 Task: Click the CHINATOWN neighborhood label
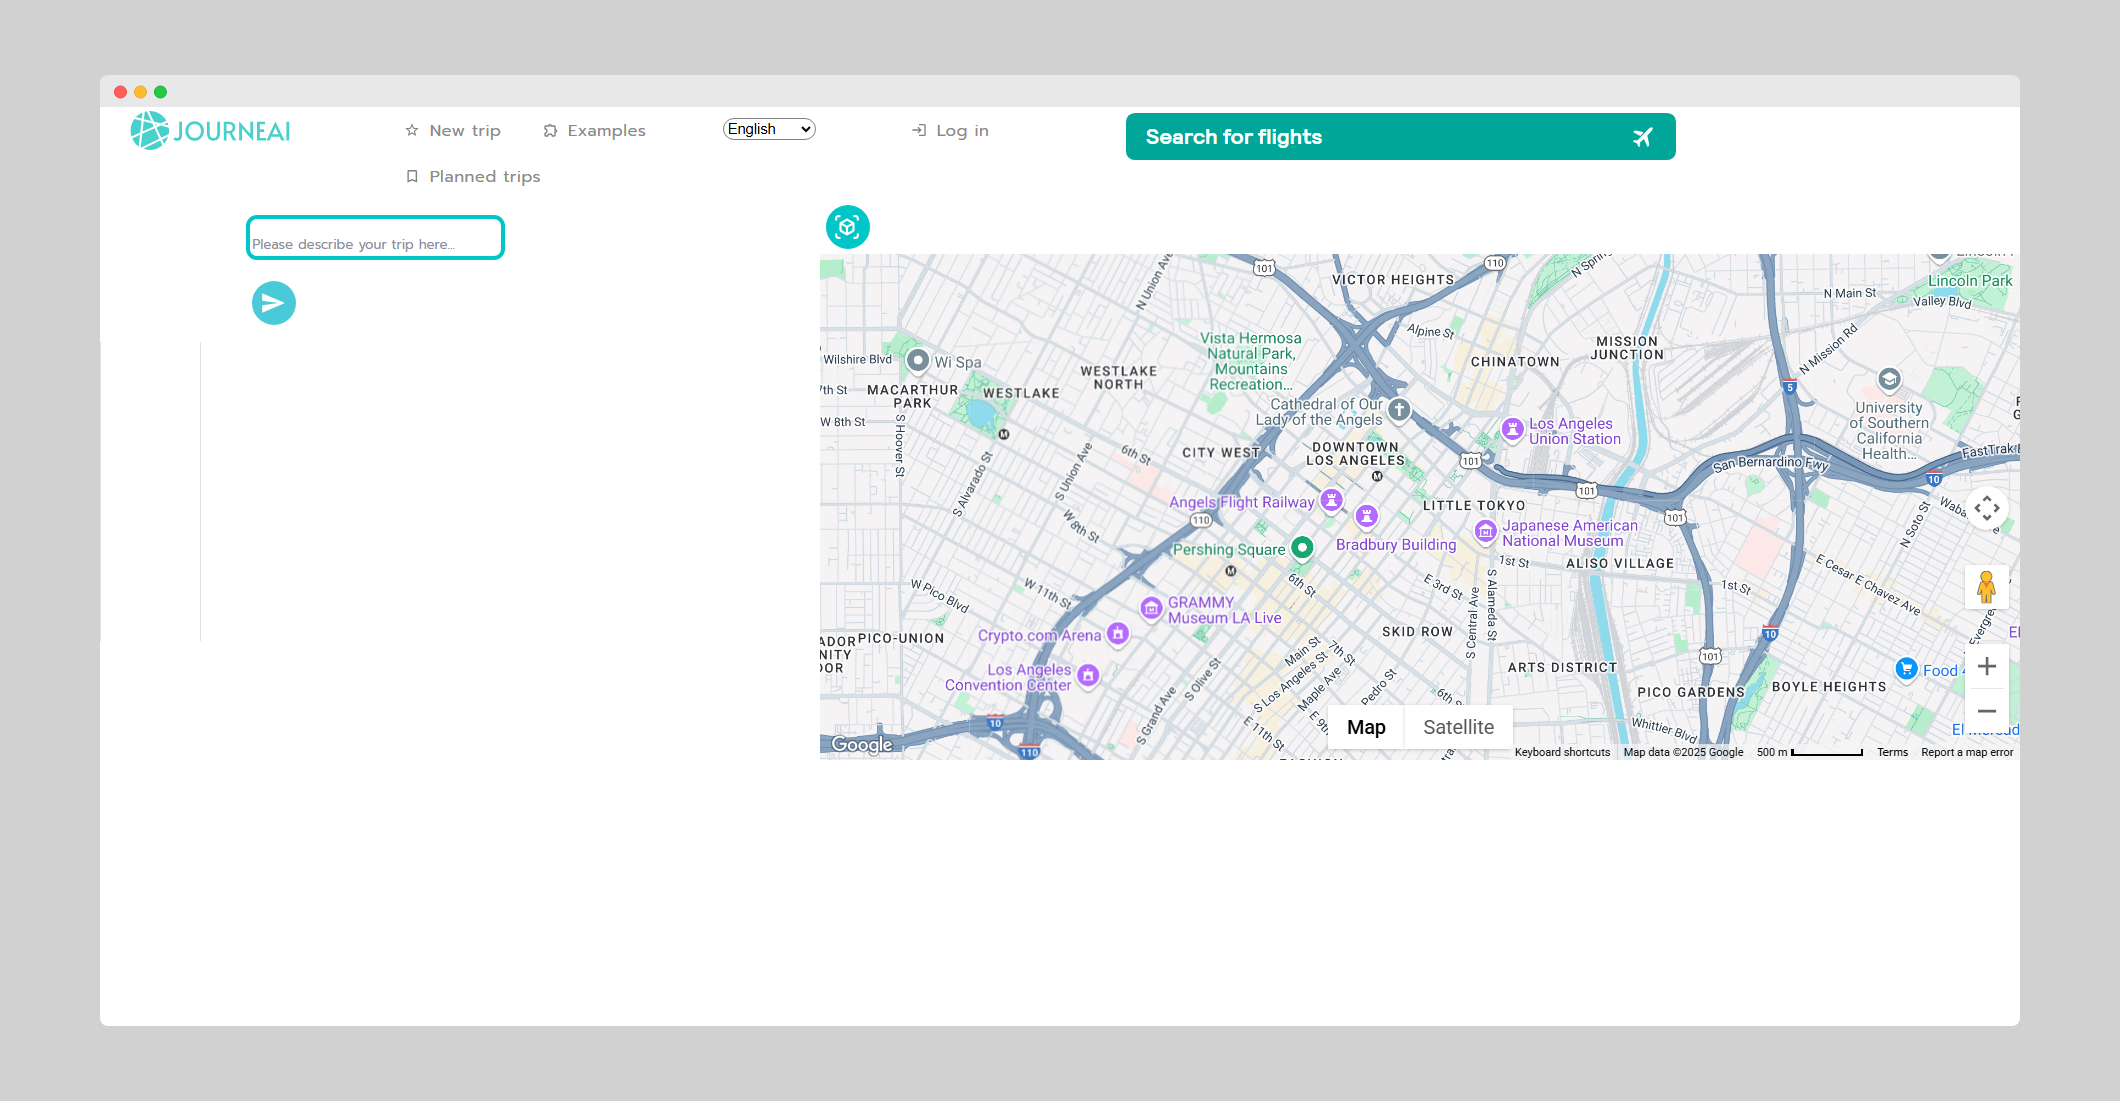[x=1515, y=362]
